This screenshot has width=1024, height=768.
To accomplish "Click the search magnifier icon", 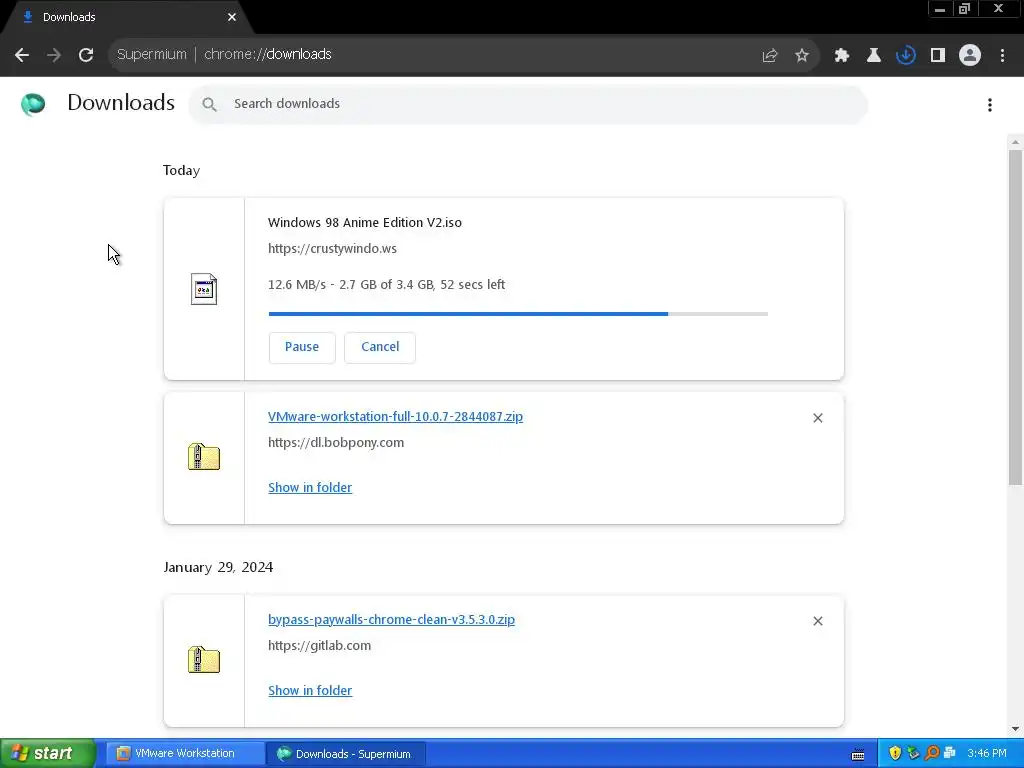I will tap(209, 104).
